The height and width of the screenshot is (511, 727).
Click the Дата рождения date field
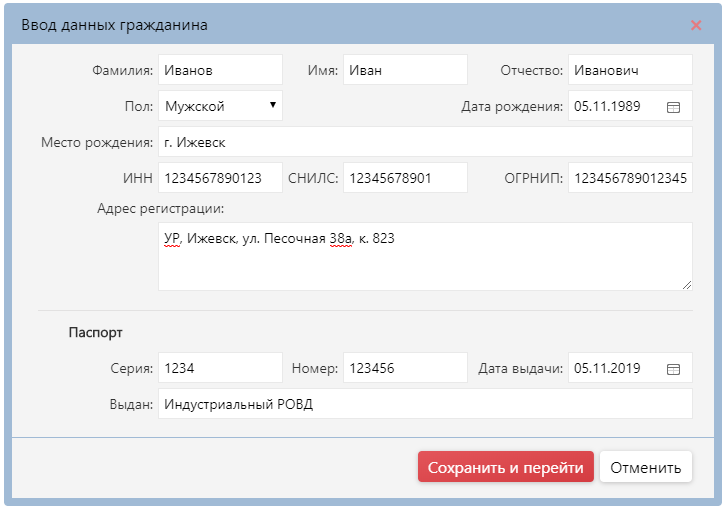click(615, 106)
